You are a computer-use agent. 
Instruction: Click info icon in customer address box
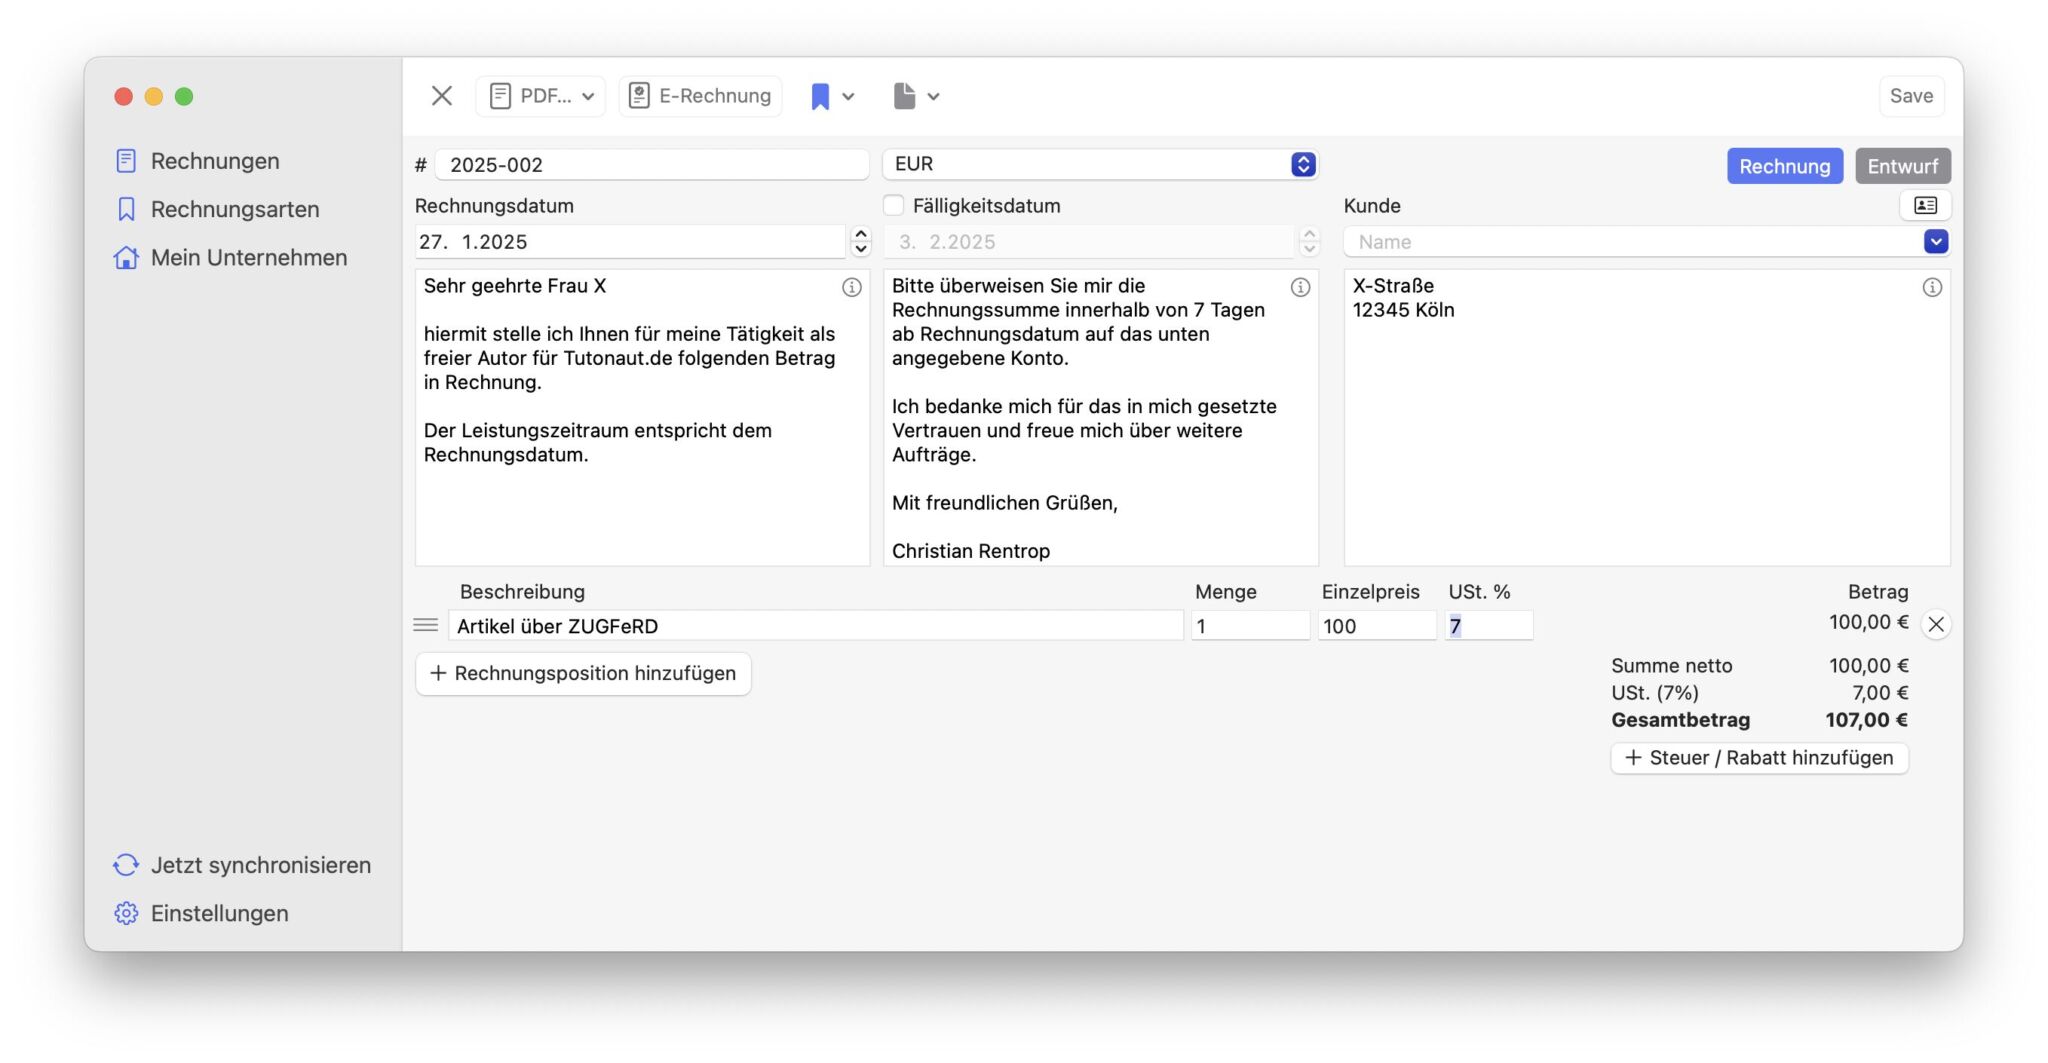pyautogui.click(x=1932, y=288)
